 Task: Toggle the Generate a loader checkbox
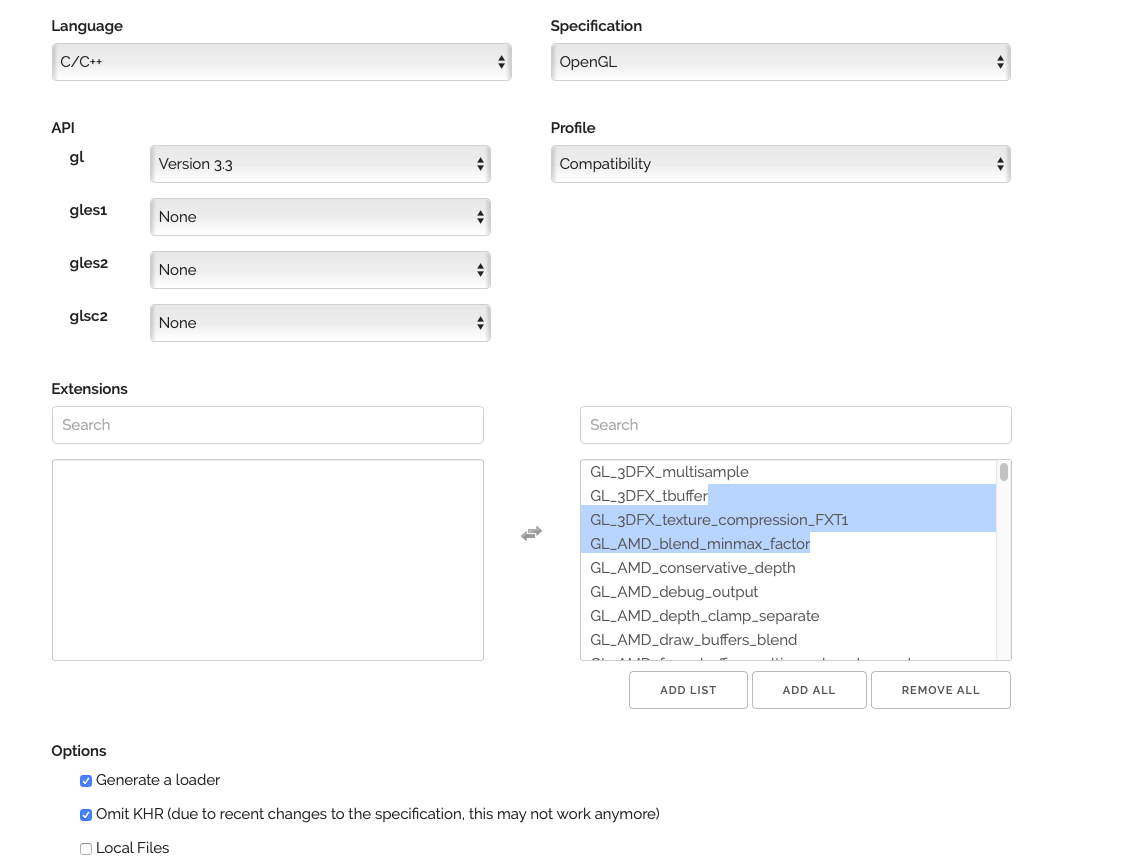click(x=86, y=781)
